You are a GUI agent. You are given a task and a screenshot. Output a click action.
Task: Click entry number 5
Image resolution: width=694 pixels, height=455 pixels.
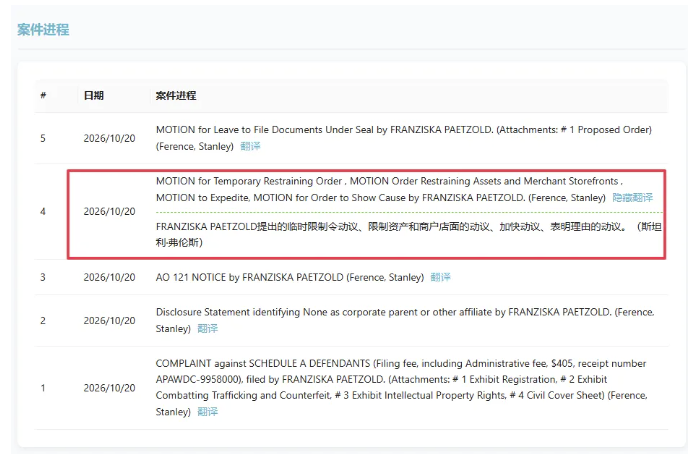(x=43, y=139)
